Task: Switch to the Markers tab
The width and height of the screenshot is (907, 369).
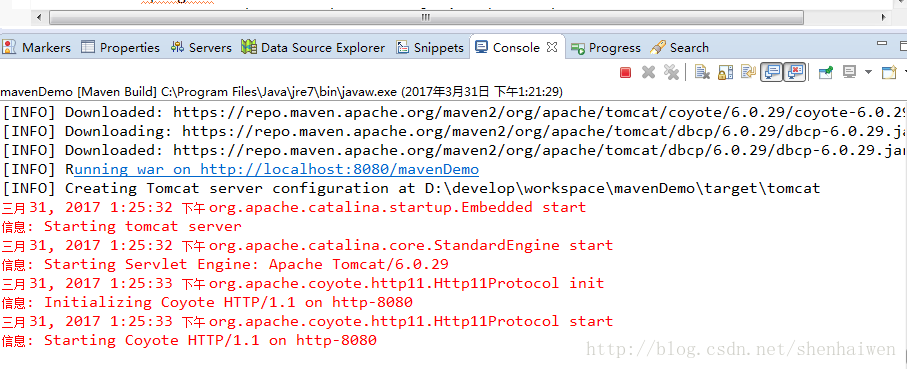Action: click(36, 47)
